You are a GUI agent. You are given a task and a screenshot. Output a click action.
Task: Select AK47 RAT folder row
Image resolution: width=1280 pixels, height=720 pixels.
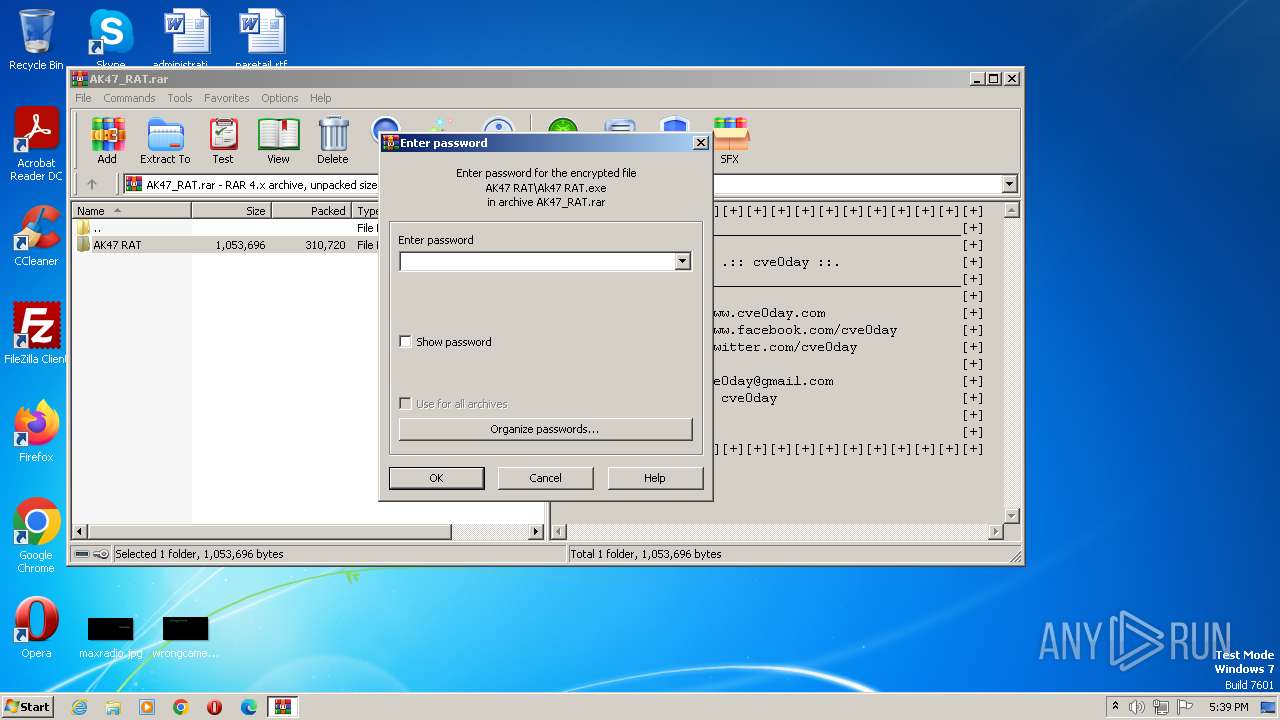point(225,245)
